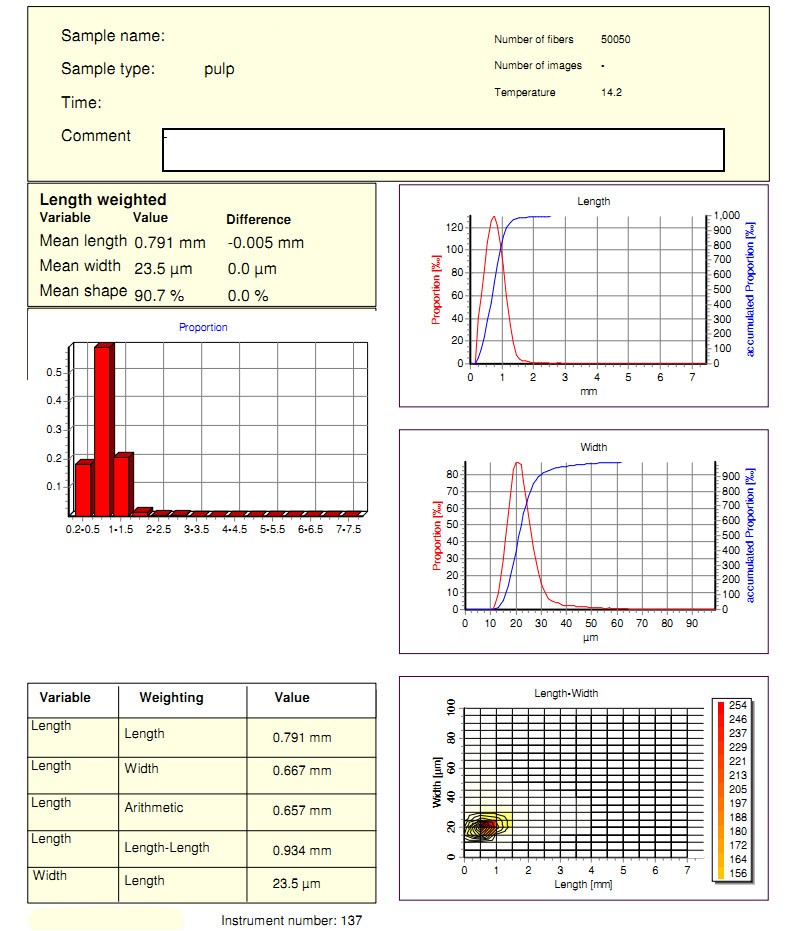Click the 'Instrument number: 137' text
This screenshot has width=799, height=931.
coord(291,920)
